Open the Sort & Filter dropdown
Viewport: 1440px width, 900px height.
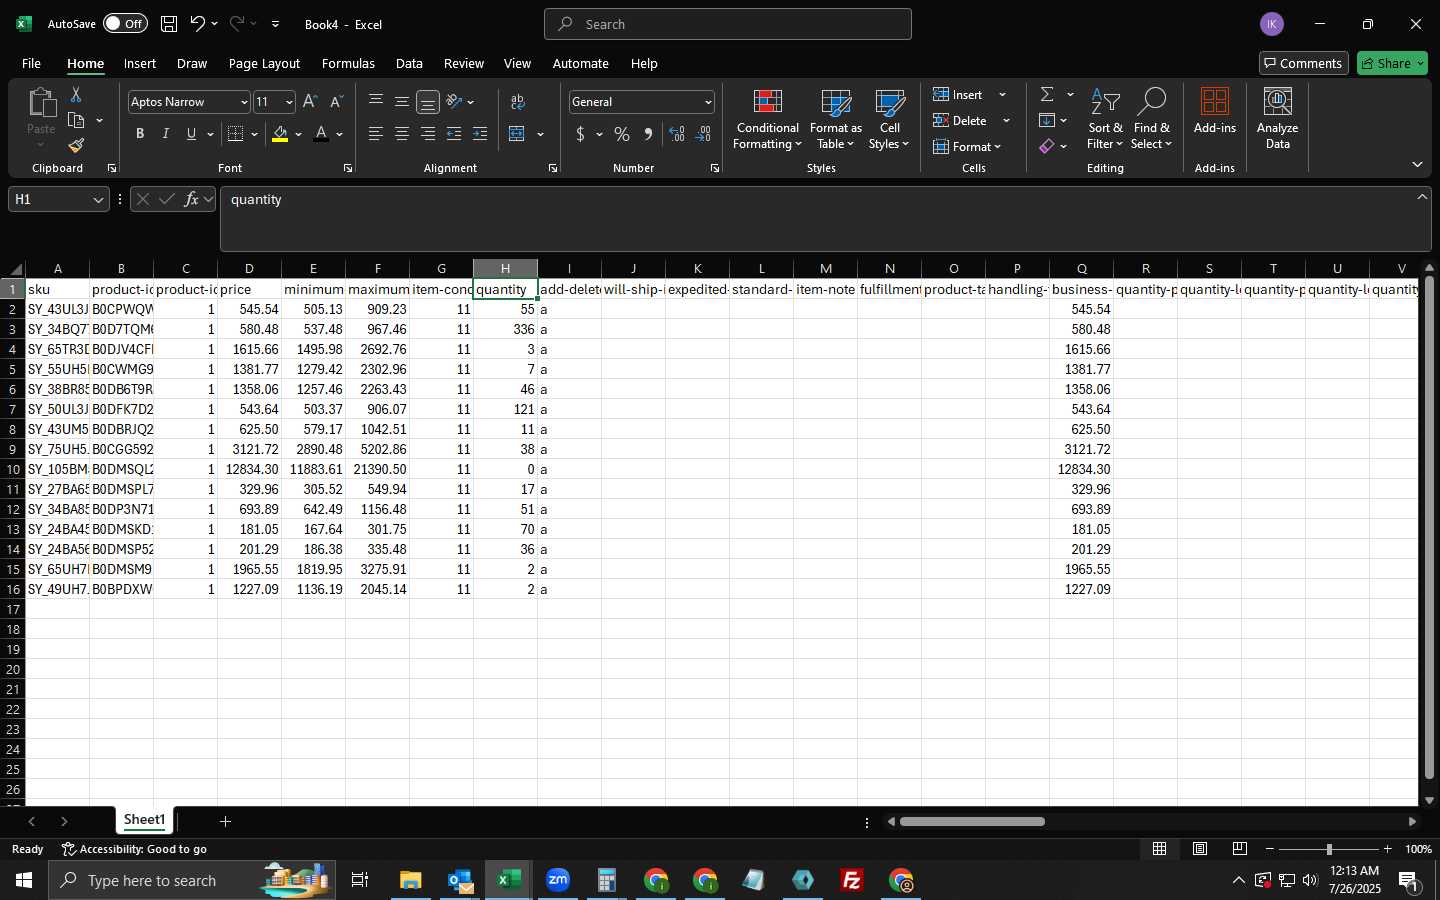click(x=1105, y=119)
